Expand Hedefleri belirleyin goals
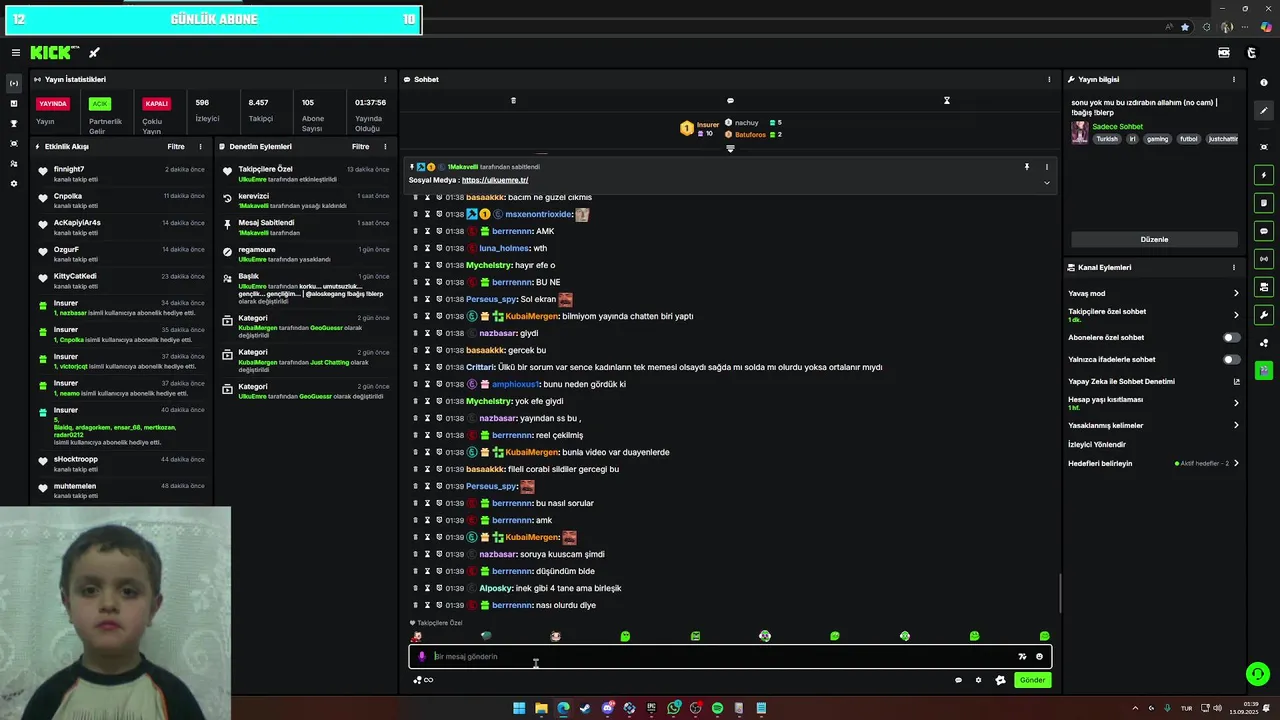The width and height of the screenshot is (1280, 720). [1236, 463]
